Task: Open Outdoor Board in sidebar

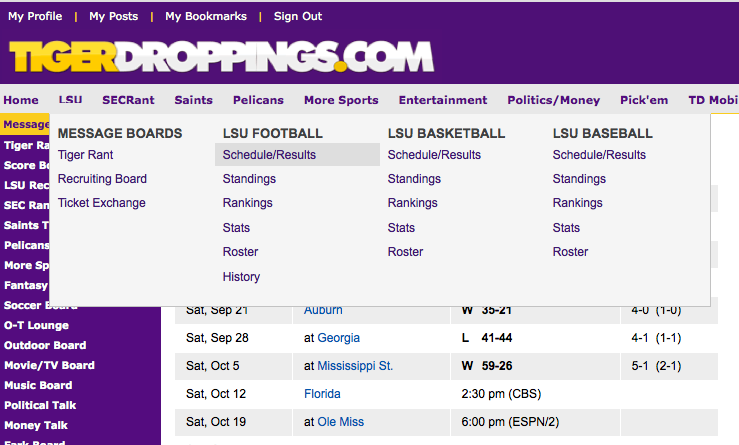Action: click(45, 345)
